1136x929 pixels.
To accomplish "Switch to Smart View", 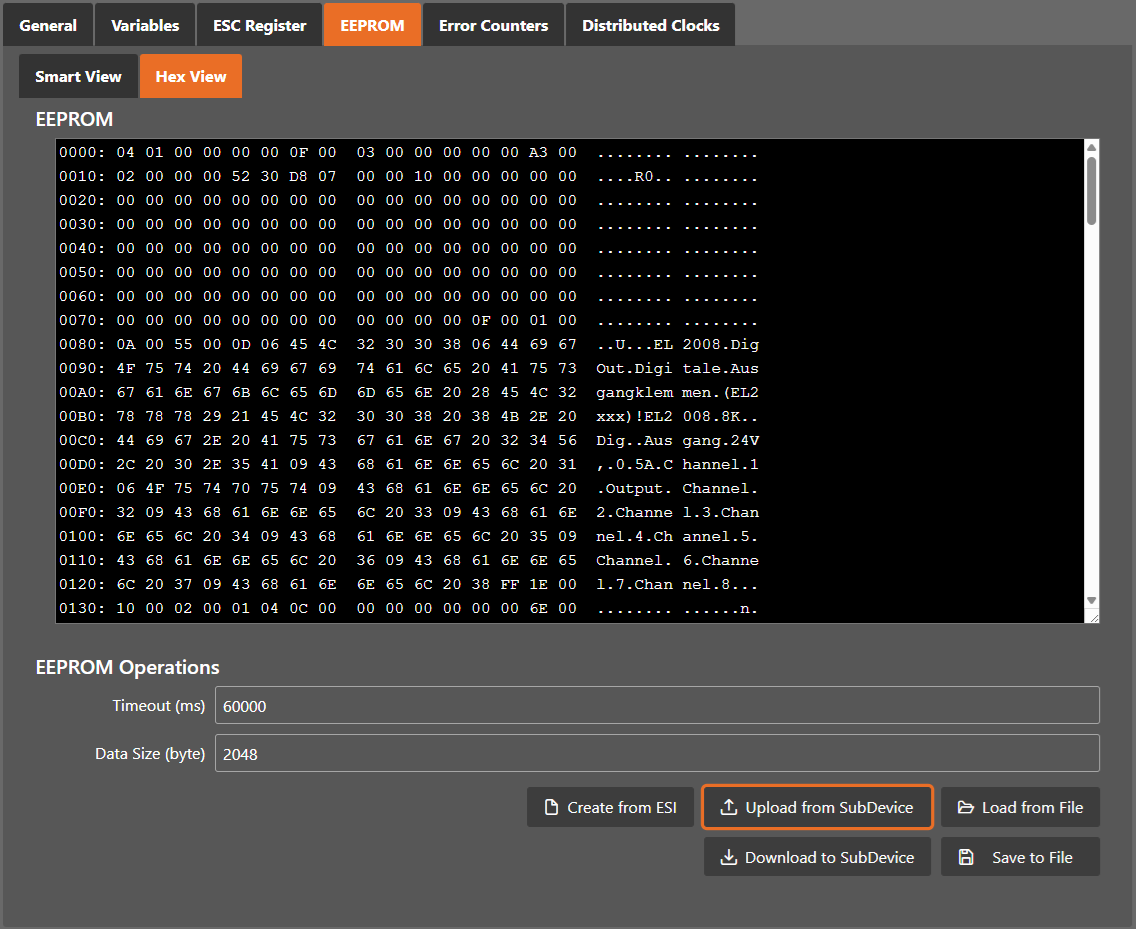I will 78,76.
